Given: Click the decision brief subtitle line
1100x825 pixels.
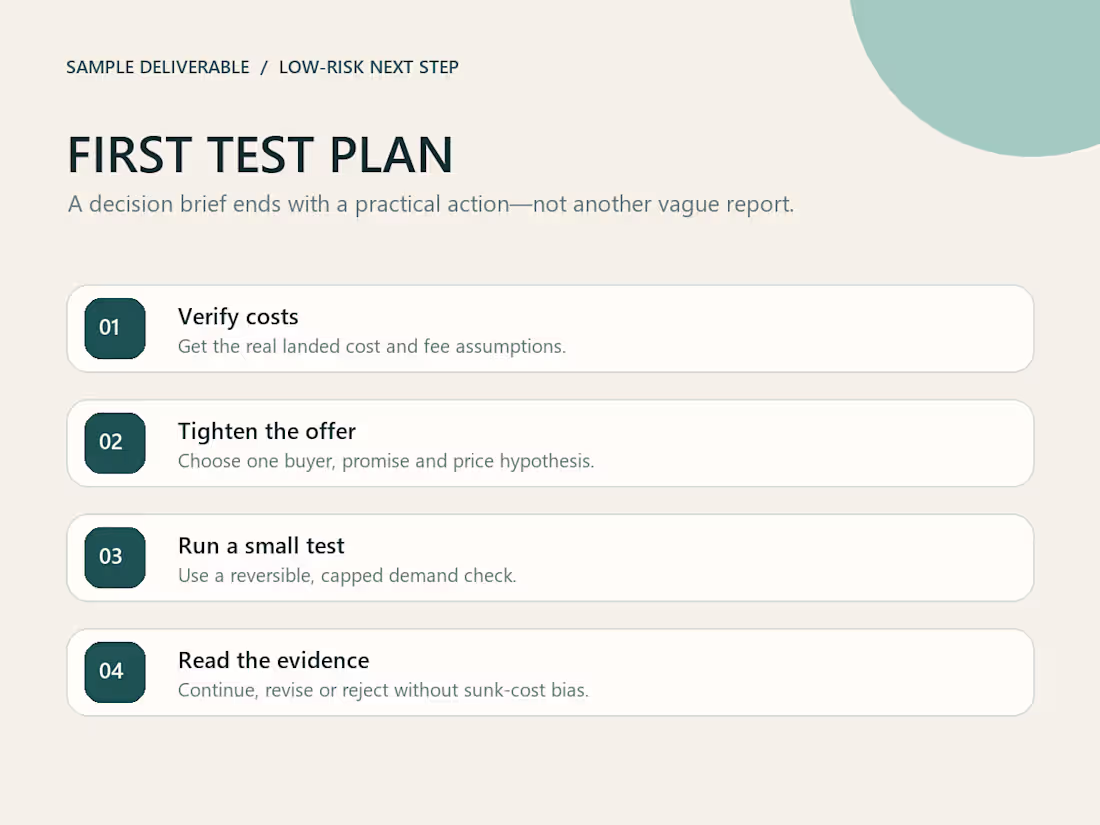Looking at the screenshot, I should tap(431, 204).
